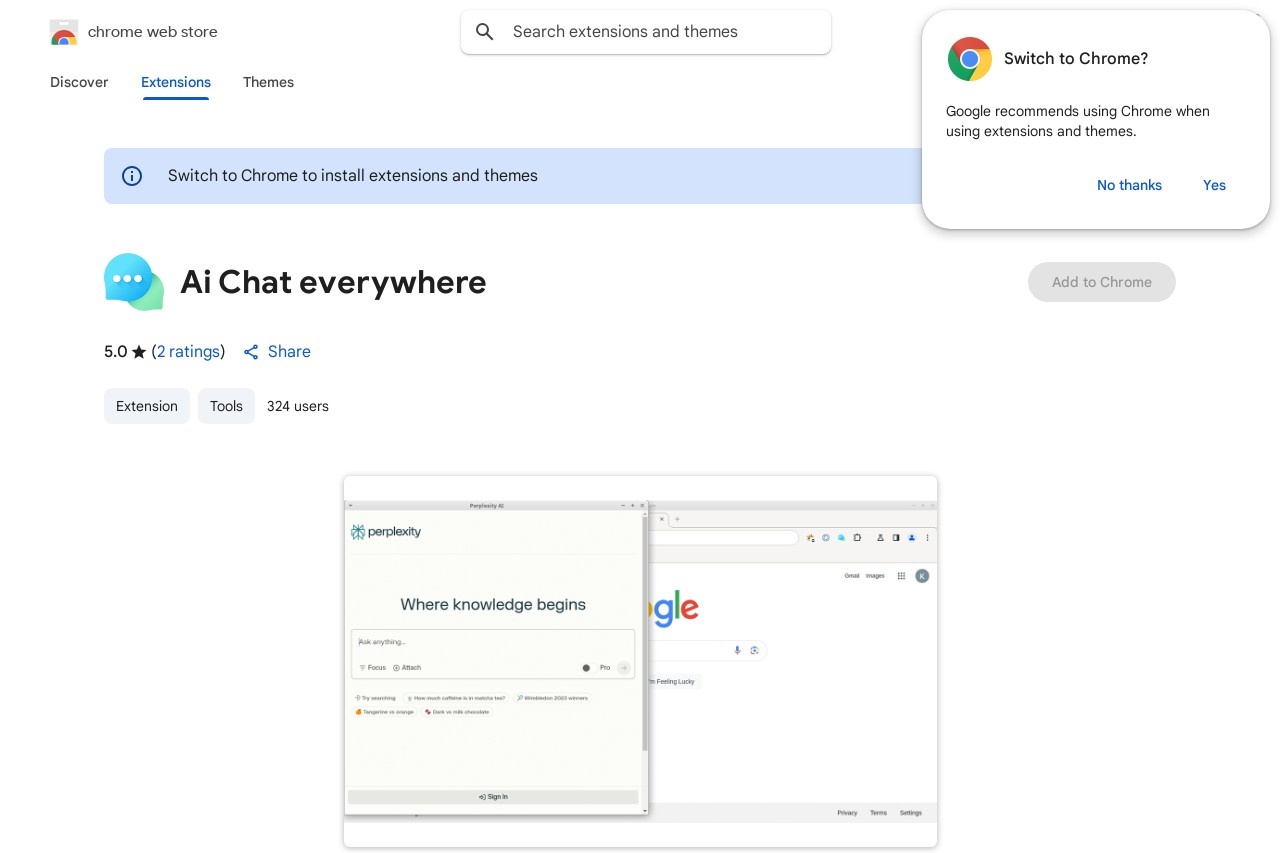Screen dimensions: 1280x853
Task: Click the 5.0 rating value
Action: pos(116,351)
